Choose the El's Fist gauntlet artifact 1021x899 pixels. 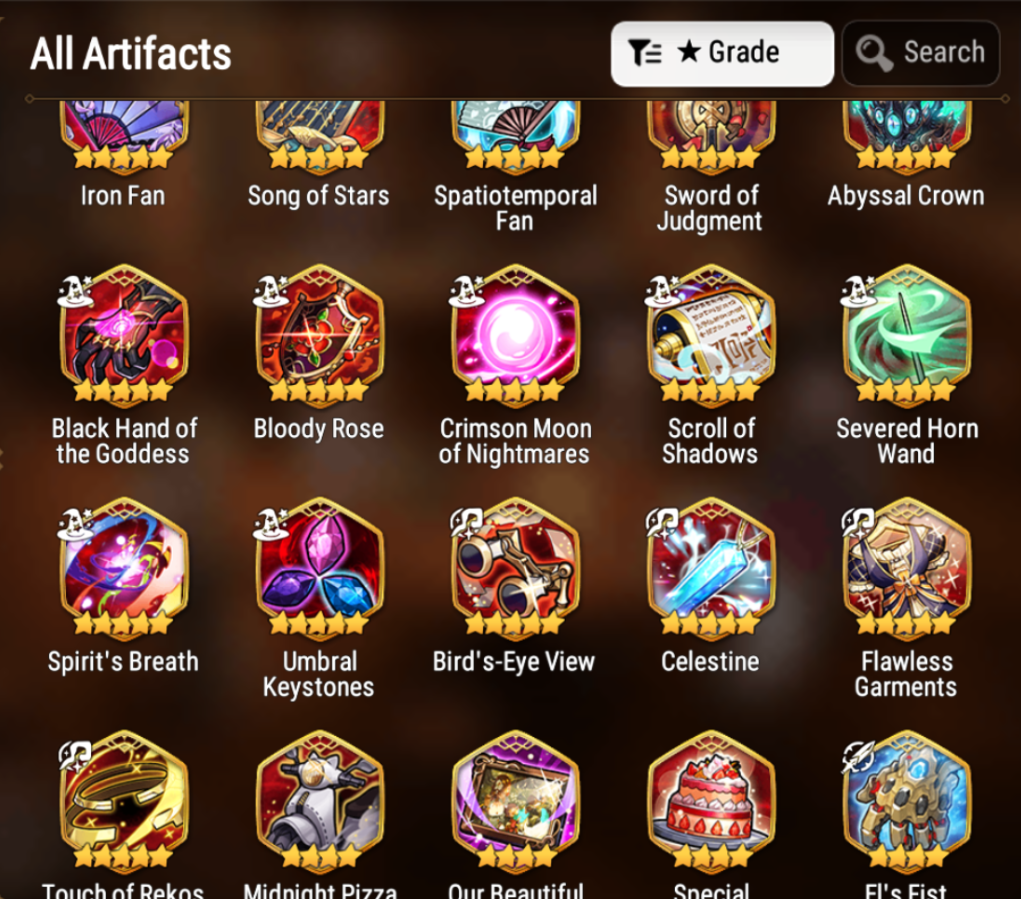point(906,801)
